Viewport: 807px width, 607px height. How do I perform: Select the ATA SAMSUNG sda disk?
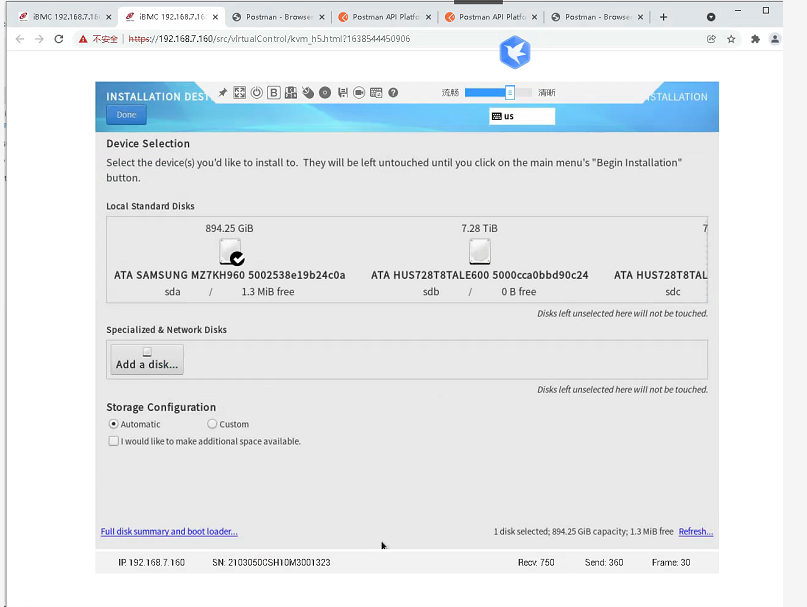coord(230,252)
